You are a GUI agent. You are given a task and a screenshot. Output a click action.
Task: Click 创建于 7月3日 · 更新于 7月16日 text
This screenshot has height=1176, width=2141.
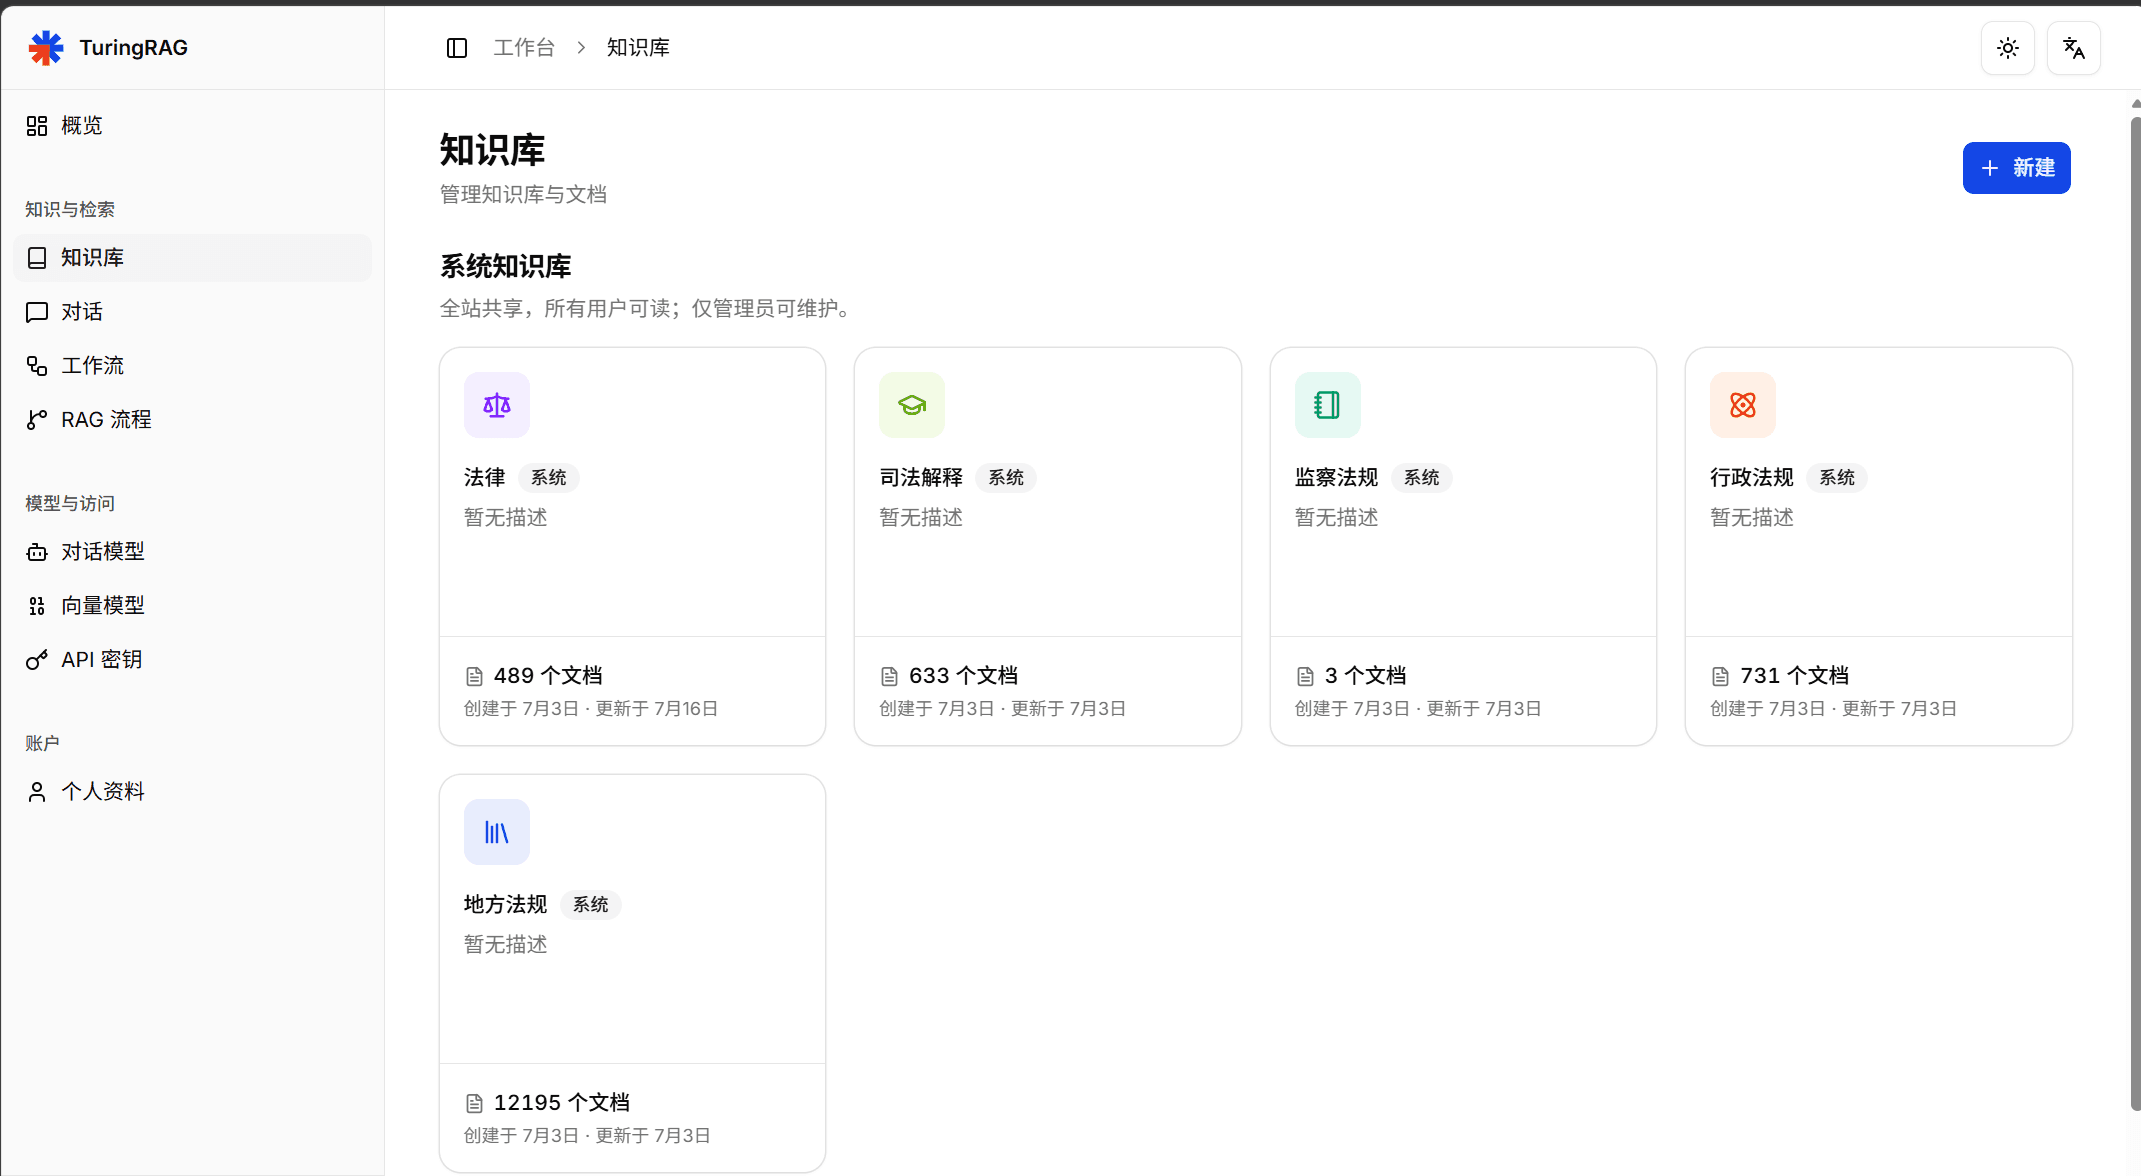(591, 709)
